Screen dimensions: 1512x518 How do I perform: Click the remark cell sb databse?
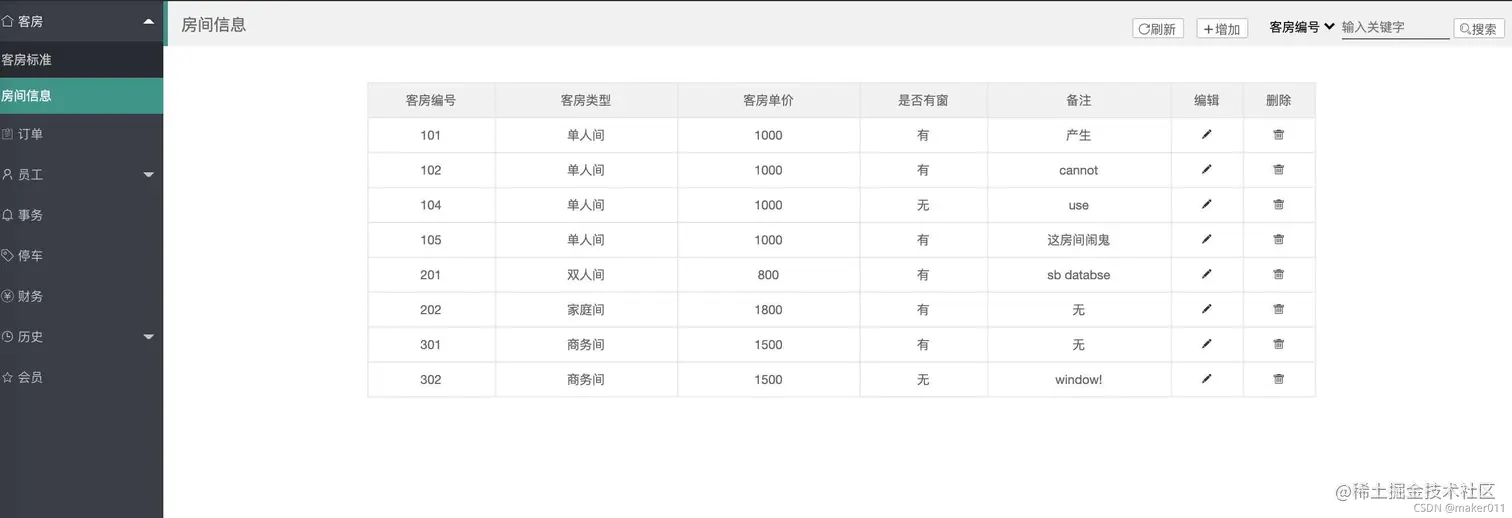pos(1078,275)
